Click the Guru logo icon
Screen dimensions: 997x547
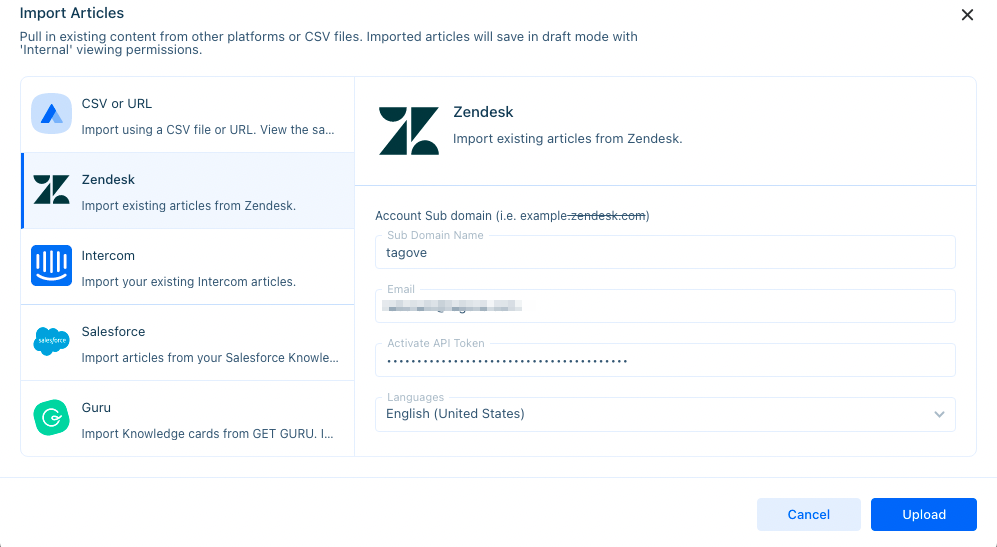click(x=52, y=418)
